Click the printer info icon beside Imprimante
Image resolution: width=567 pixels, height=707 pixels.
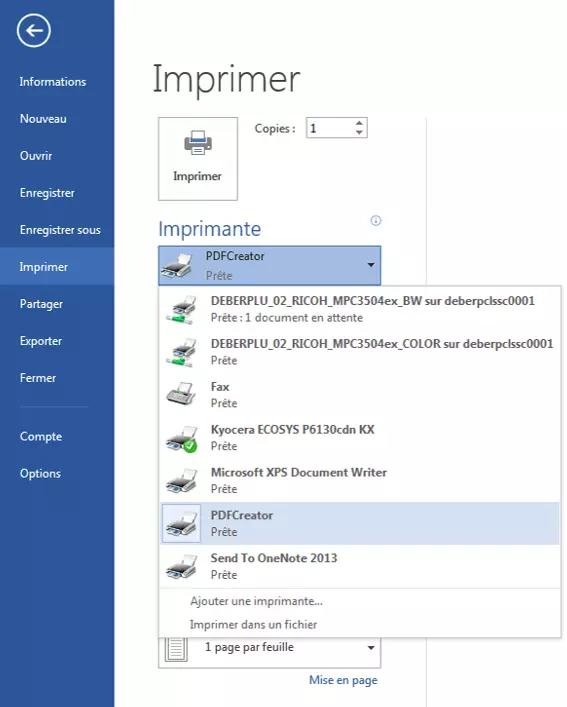tap(375, 220)
